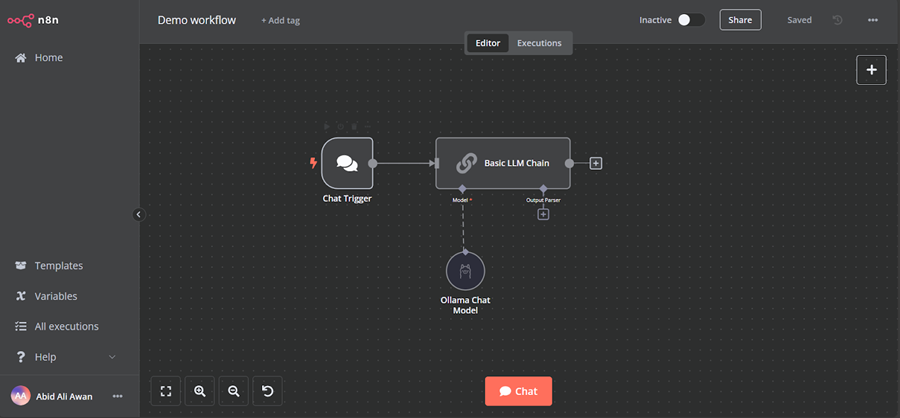Select the Basic LLM Chain node
The image size is (900, 418).
click(x=503, y=163)
